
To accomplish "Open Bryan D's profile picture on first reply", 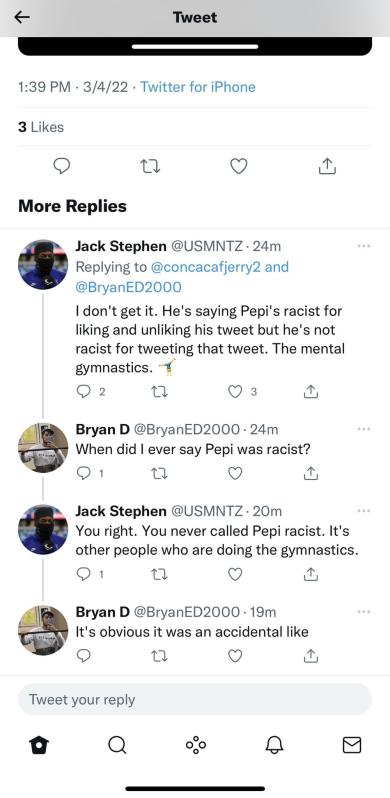I will click(x=43, y=447).
